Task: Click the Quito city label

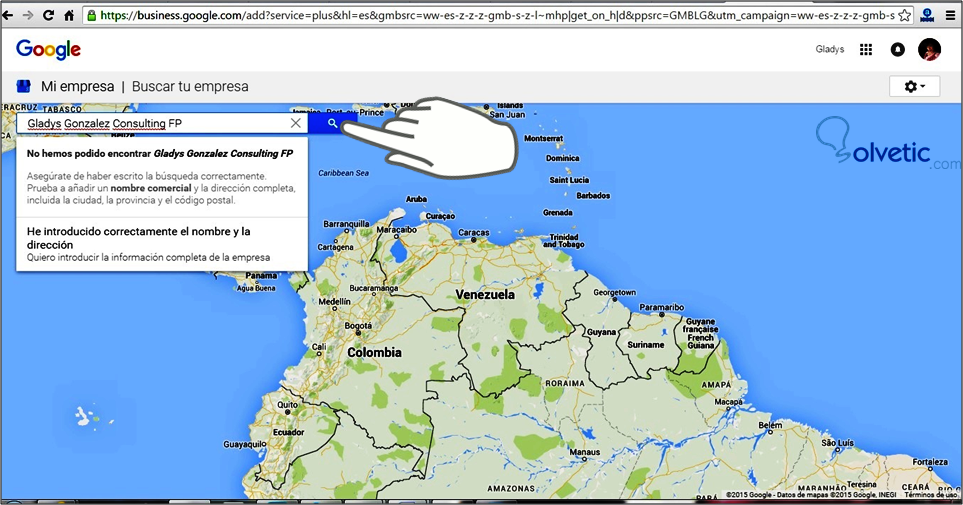Action: [x=287, y=405]
